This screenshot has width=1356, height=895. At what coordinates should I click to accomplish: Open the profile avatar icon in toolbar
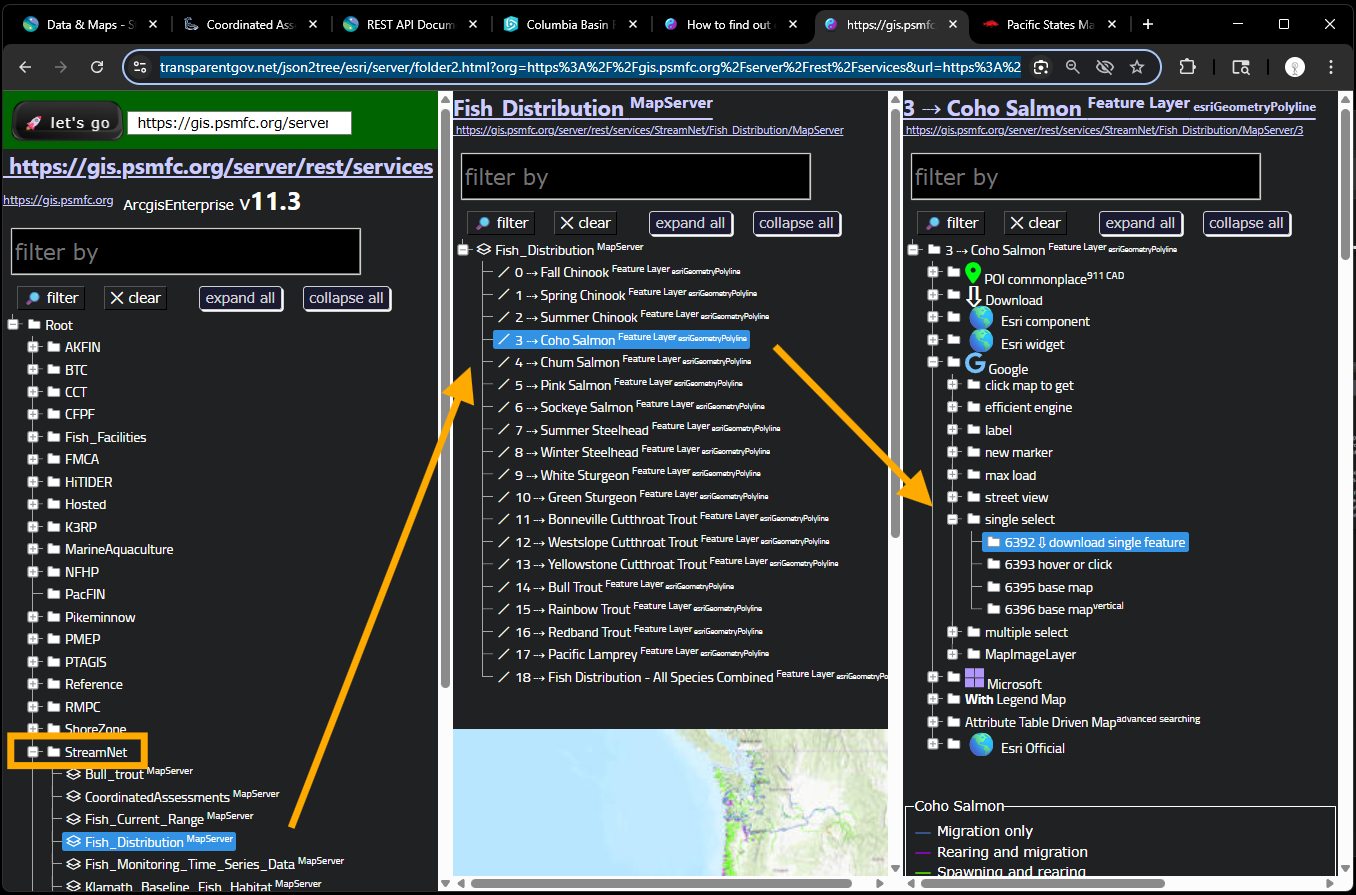pos(1295,67)
